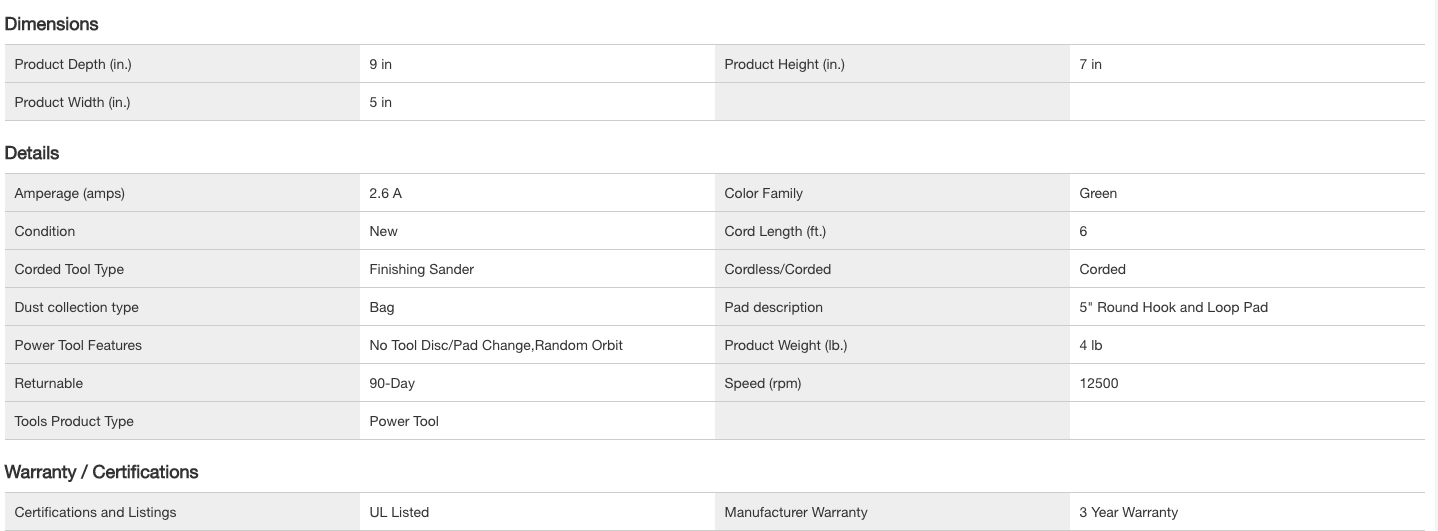Click the Details section heading
Image resolution: width=1438 pixels, height=531 pixels.
[32, 153]
